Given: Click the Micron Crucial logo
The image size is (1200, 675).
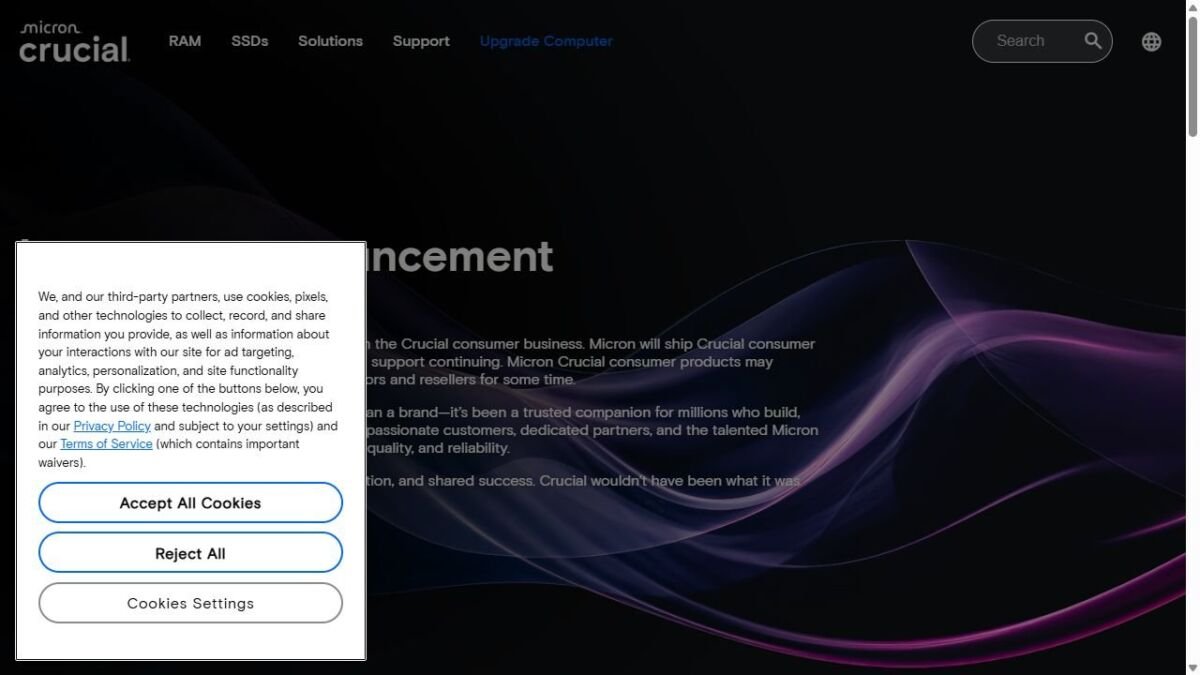Looking at the screenshot, I should [x=75, y=42].
